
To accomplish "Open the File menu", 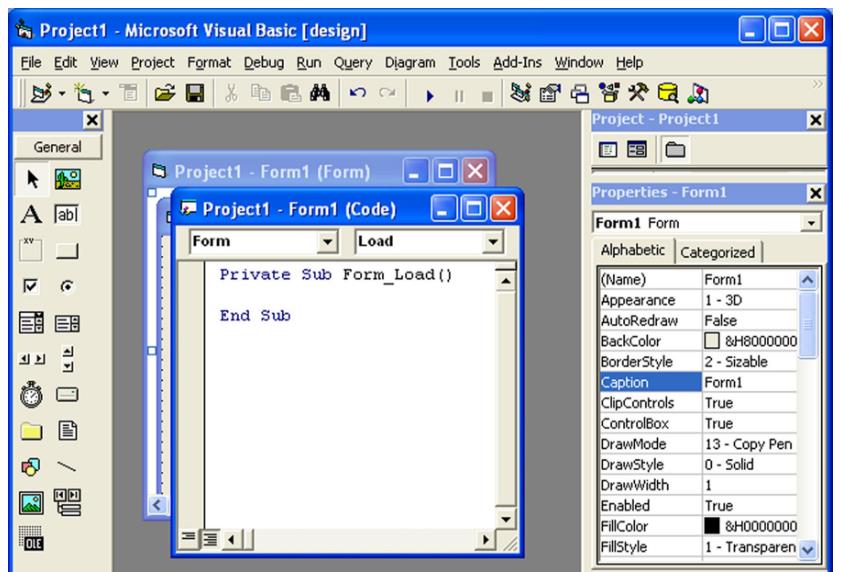I will (31, 63).
